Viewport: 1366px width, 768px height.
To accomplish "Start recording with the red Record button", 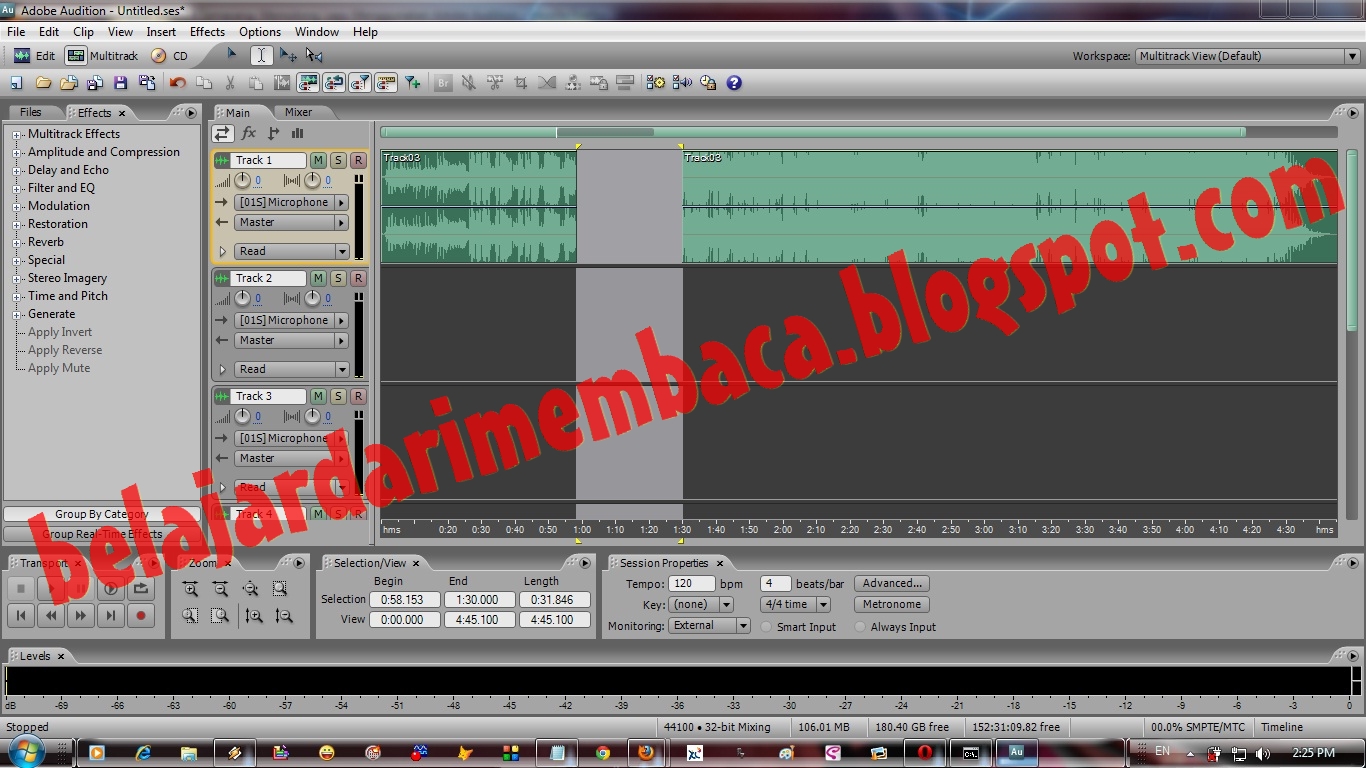I will tap(141, 616).
